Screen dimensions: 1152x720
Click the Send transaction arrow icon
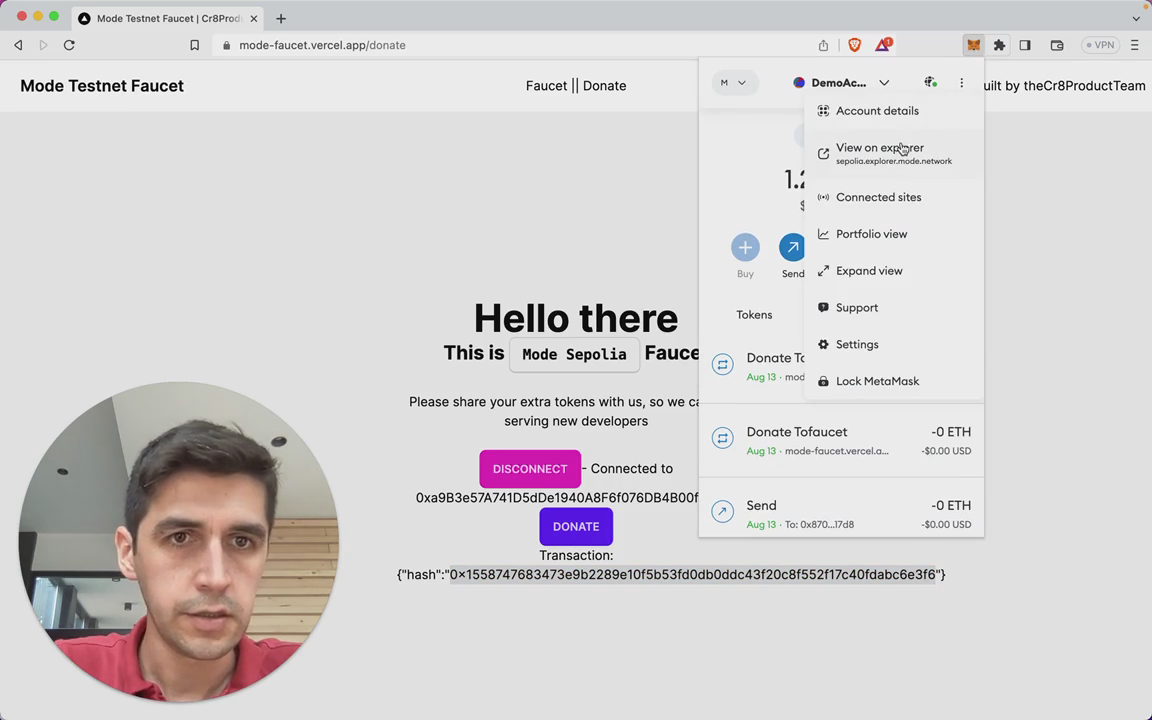(x=722, y=511)
